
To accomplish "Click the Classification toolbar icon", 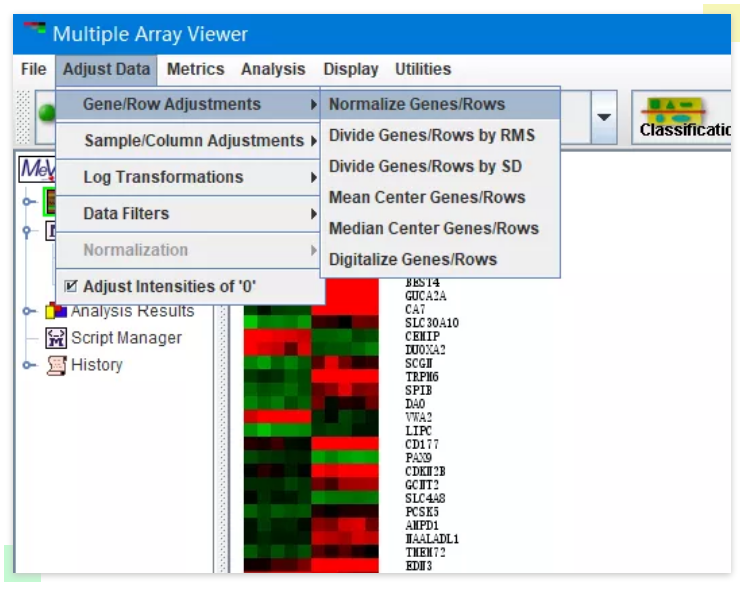I will (683, 116).
